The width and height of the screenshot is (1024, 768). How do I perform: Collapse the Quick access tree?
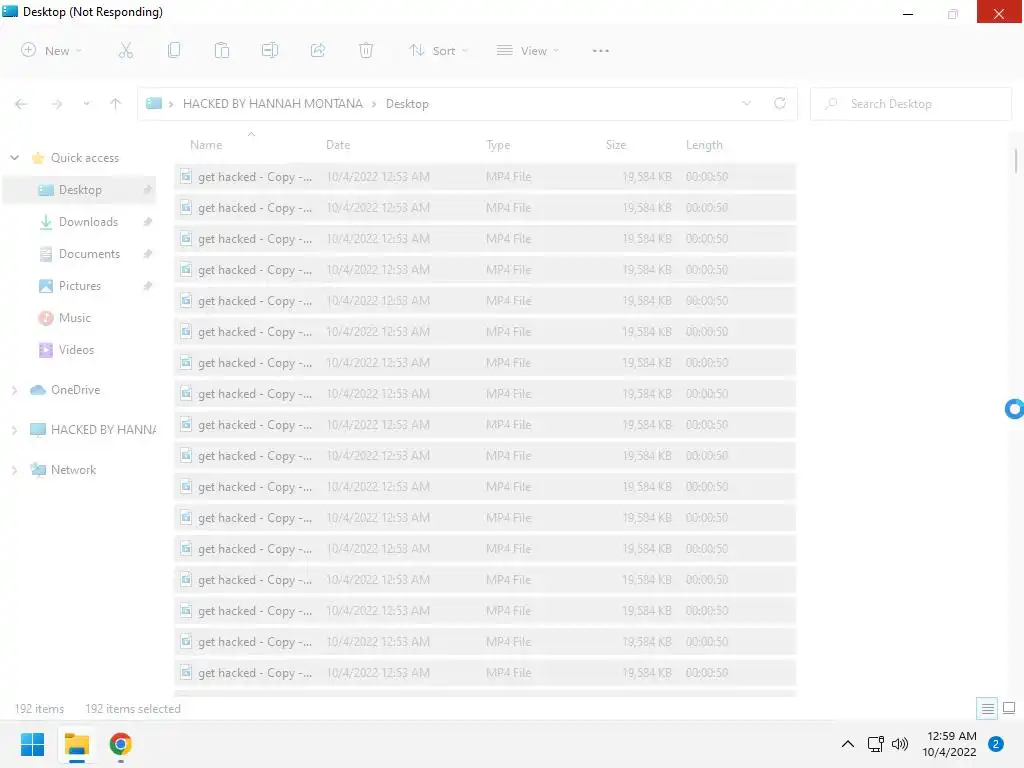[x=14, y=157]
